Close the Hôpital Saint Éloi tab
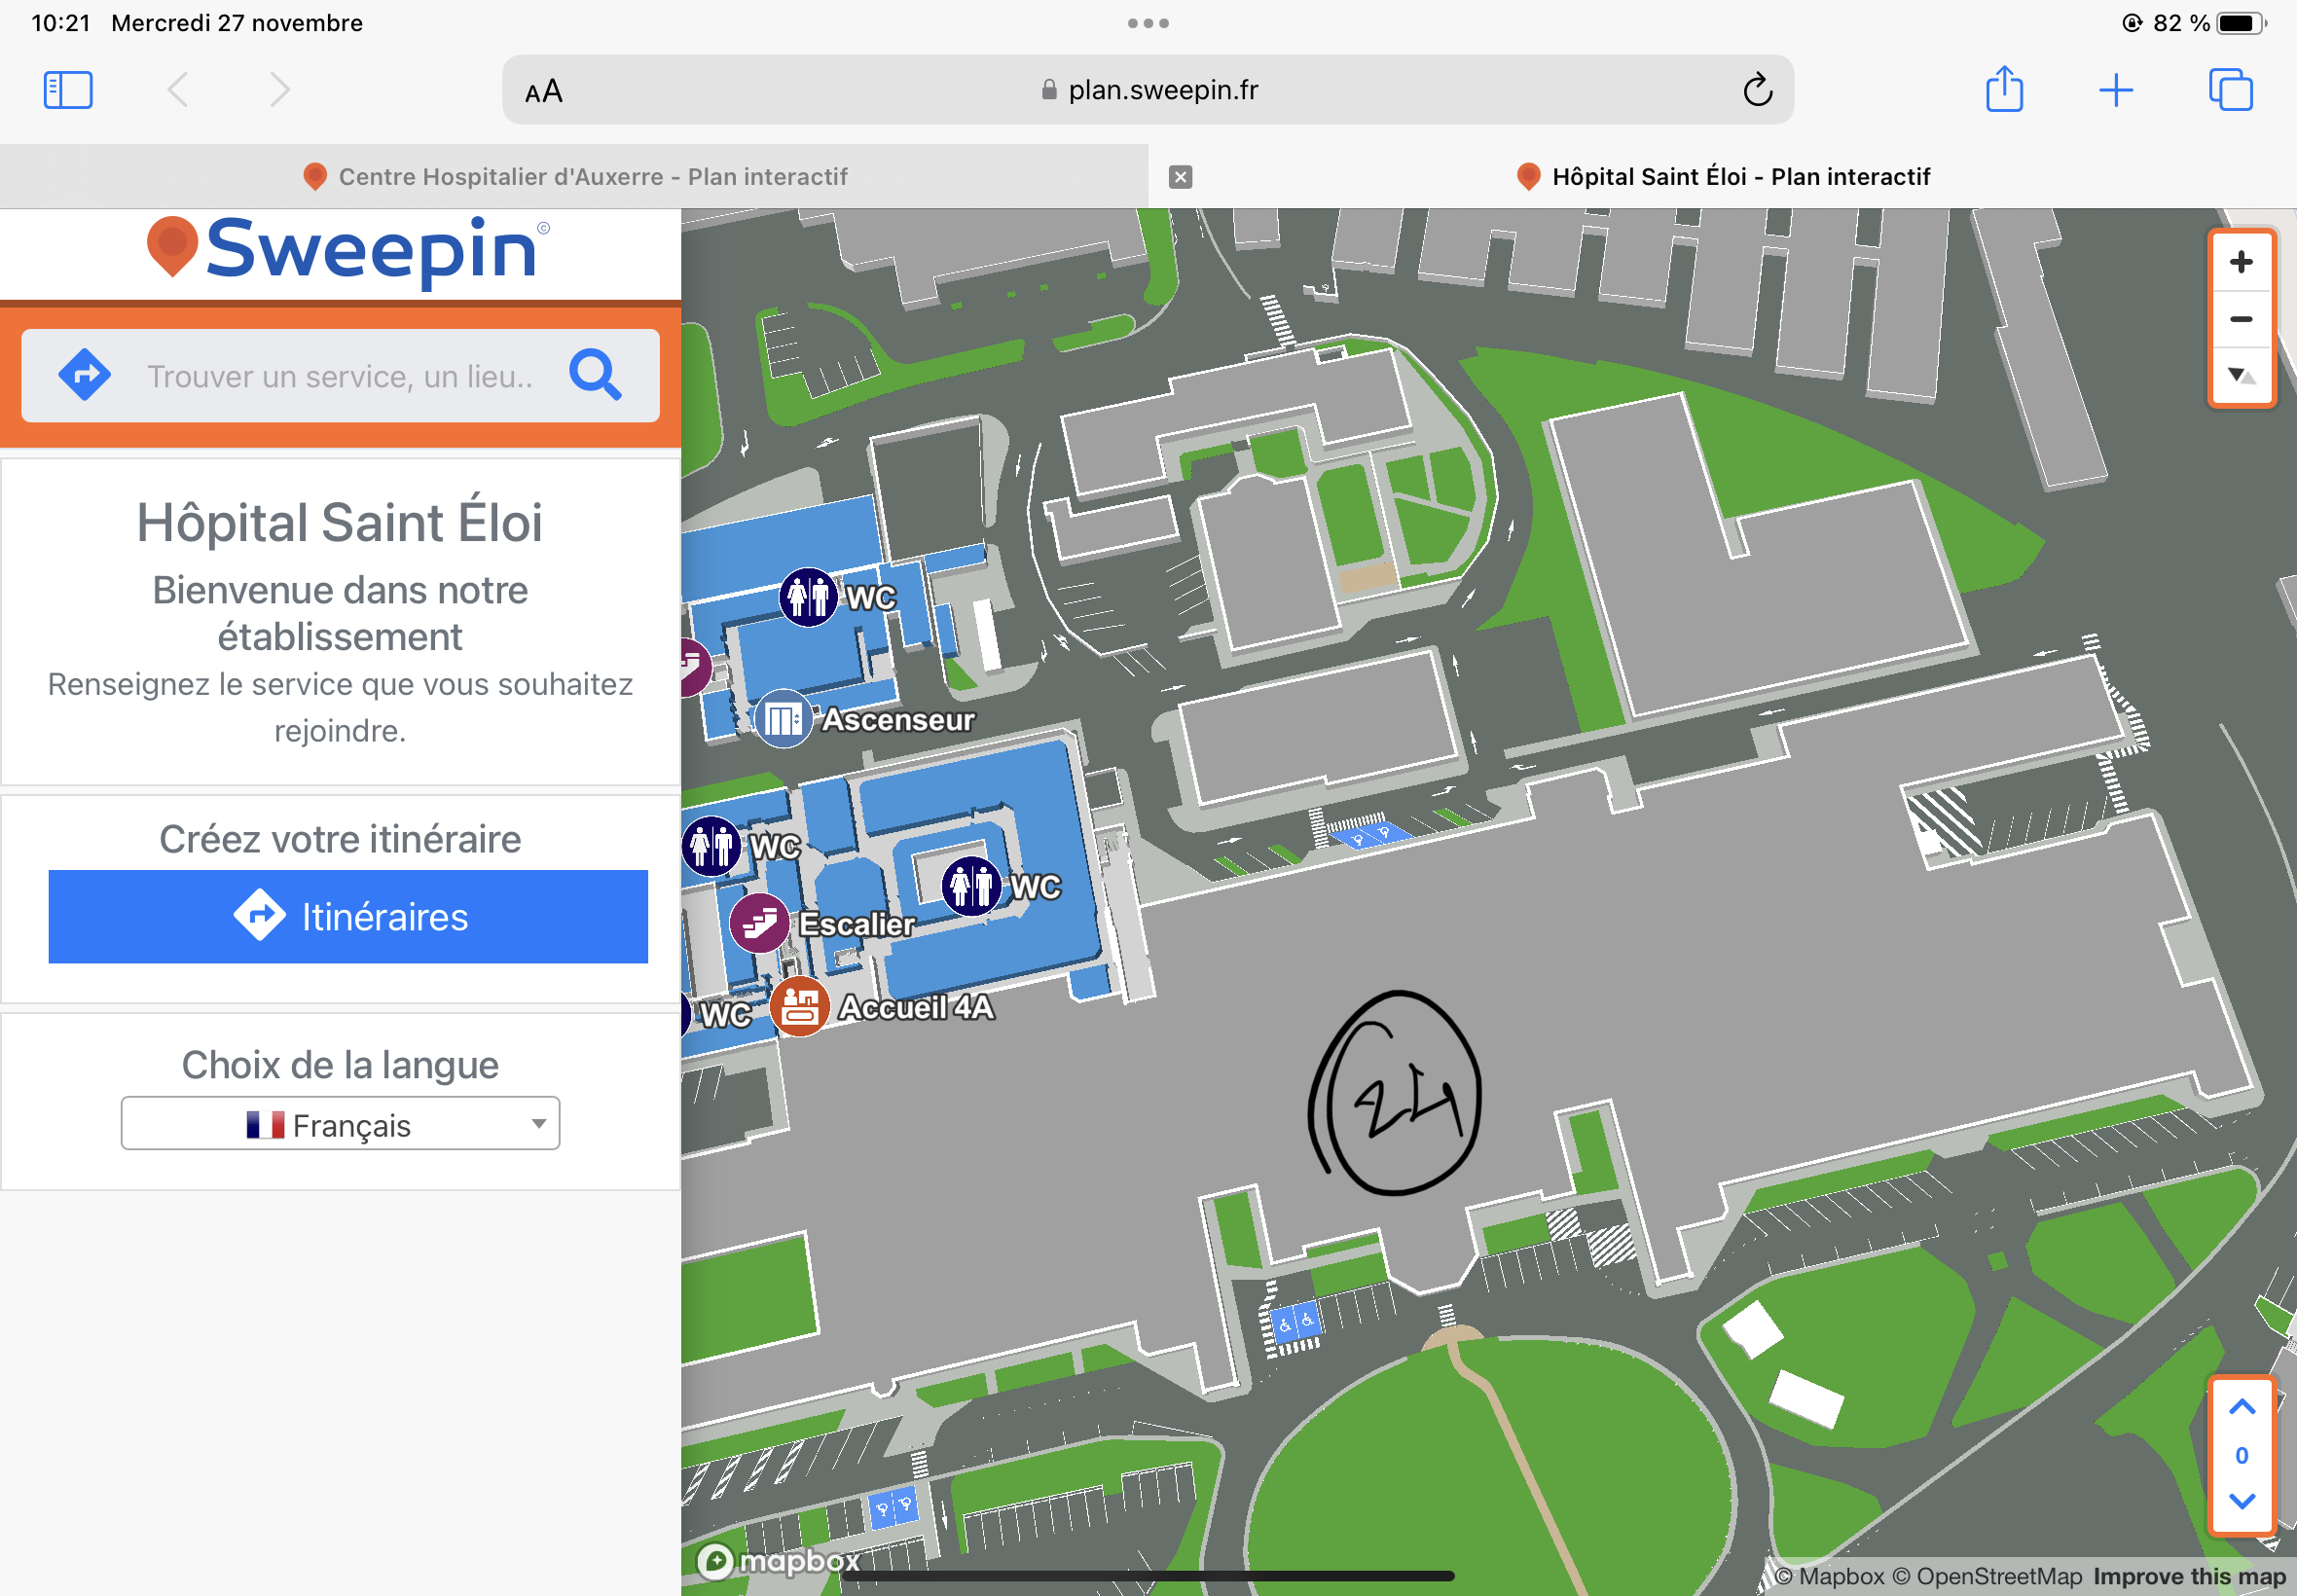This screenshot has height=1596, width=2297. pos(1180,177)
